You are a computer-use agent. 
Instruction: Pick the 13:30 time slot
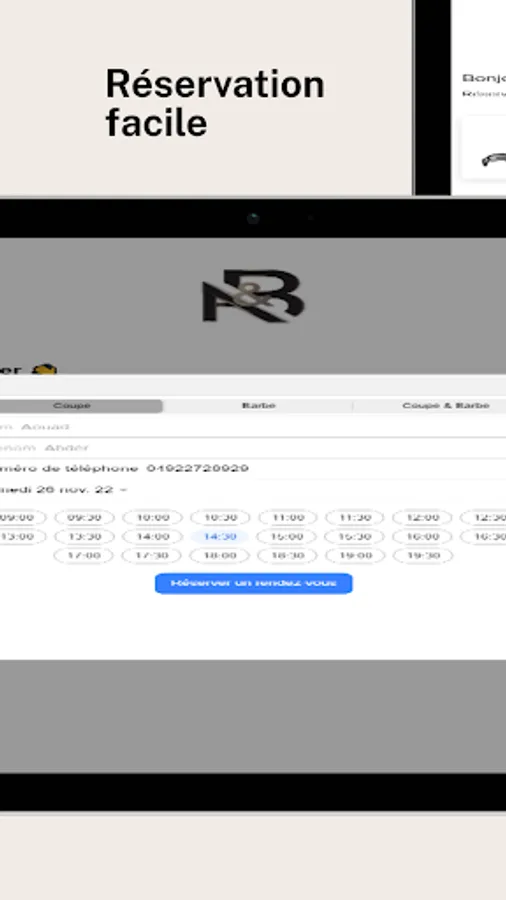(x=84, y=537)
